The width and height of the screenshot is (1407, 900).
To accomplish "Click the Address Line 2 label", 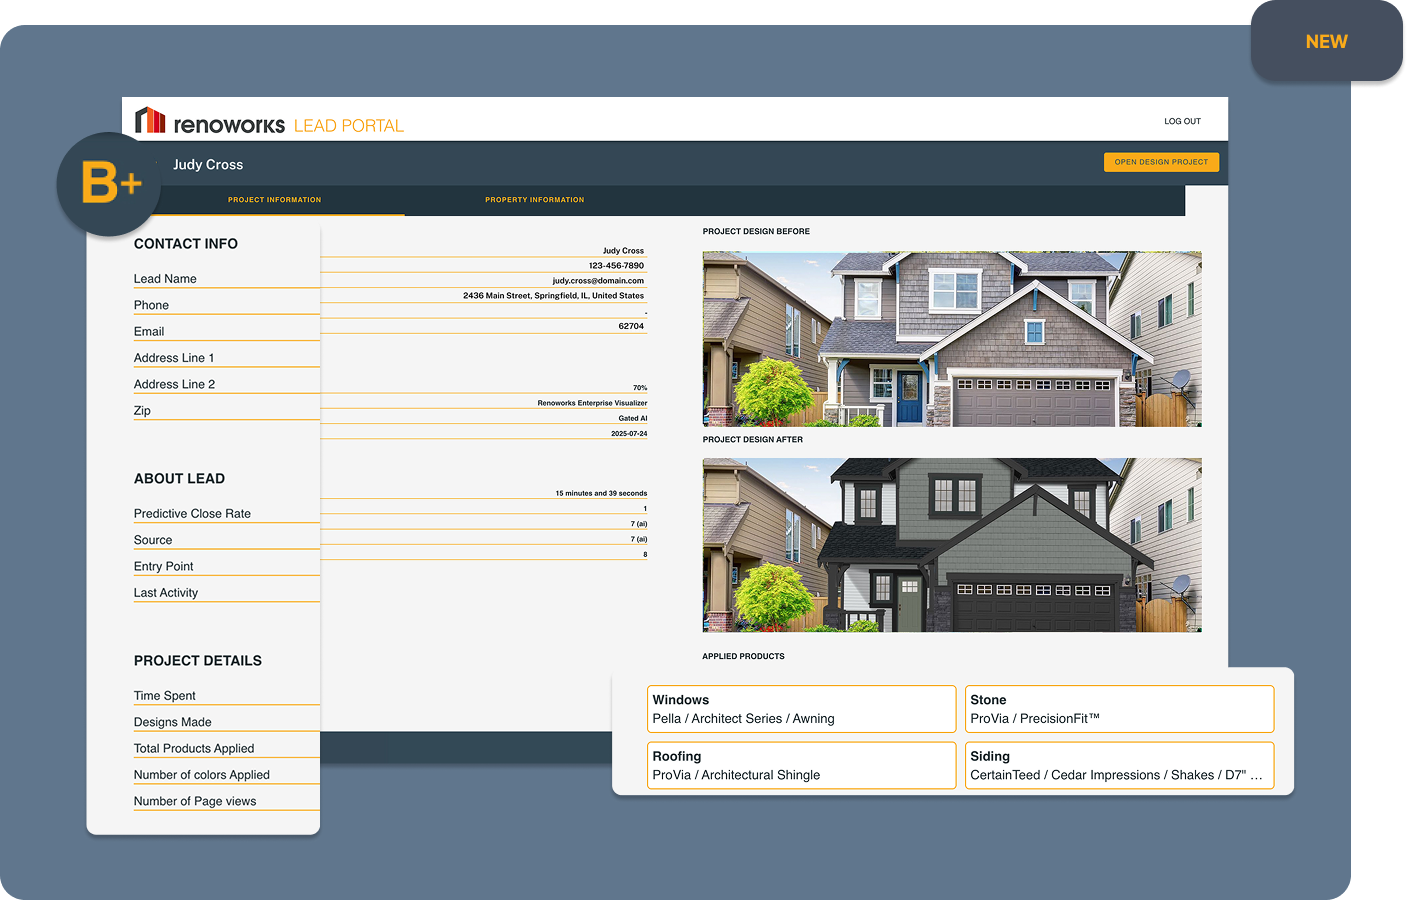I will pyautogui.click(x=174, y=384).
